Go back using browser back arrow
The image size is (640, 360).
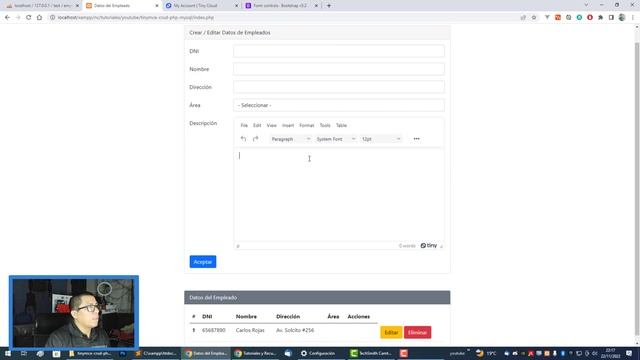click(x=7, y=18)
